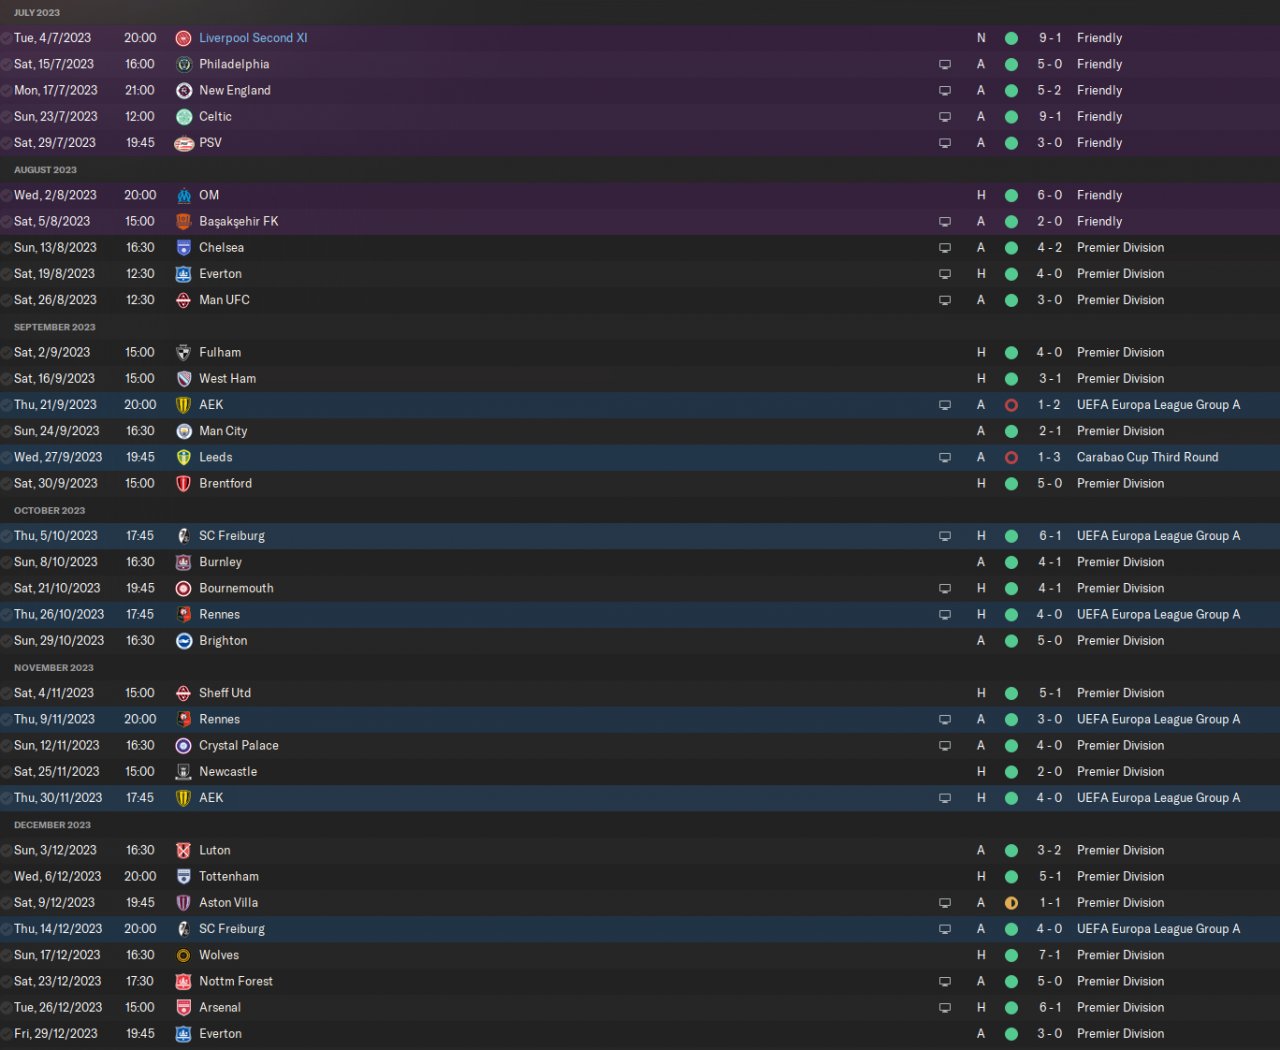Click the green win dot for Man City
This screenshot has height=1050, width=1280.
click(x=1011, y=431)
